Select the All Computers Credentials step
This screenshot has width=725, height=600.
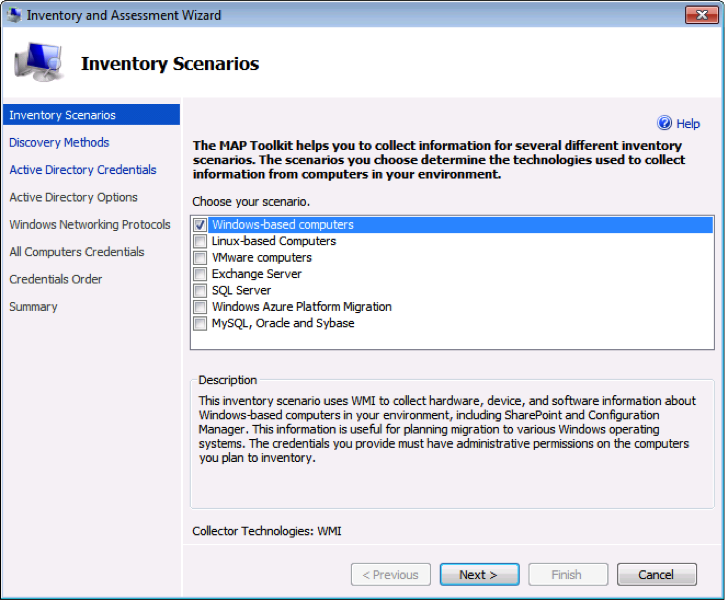point(77,251)
